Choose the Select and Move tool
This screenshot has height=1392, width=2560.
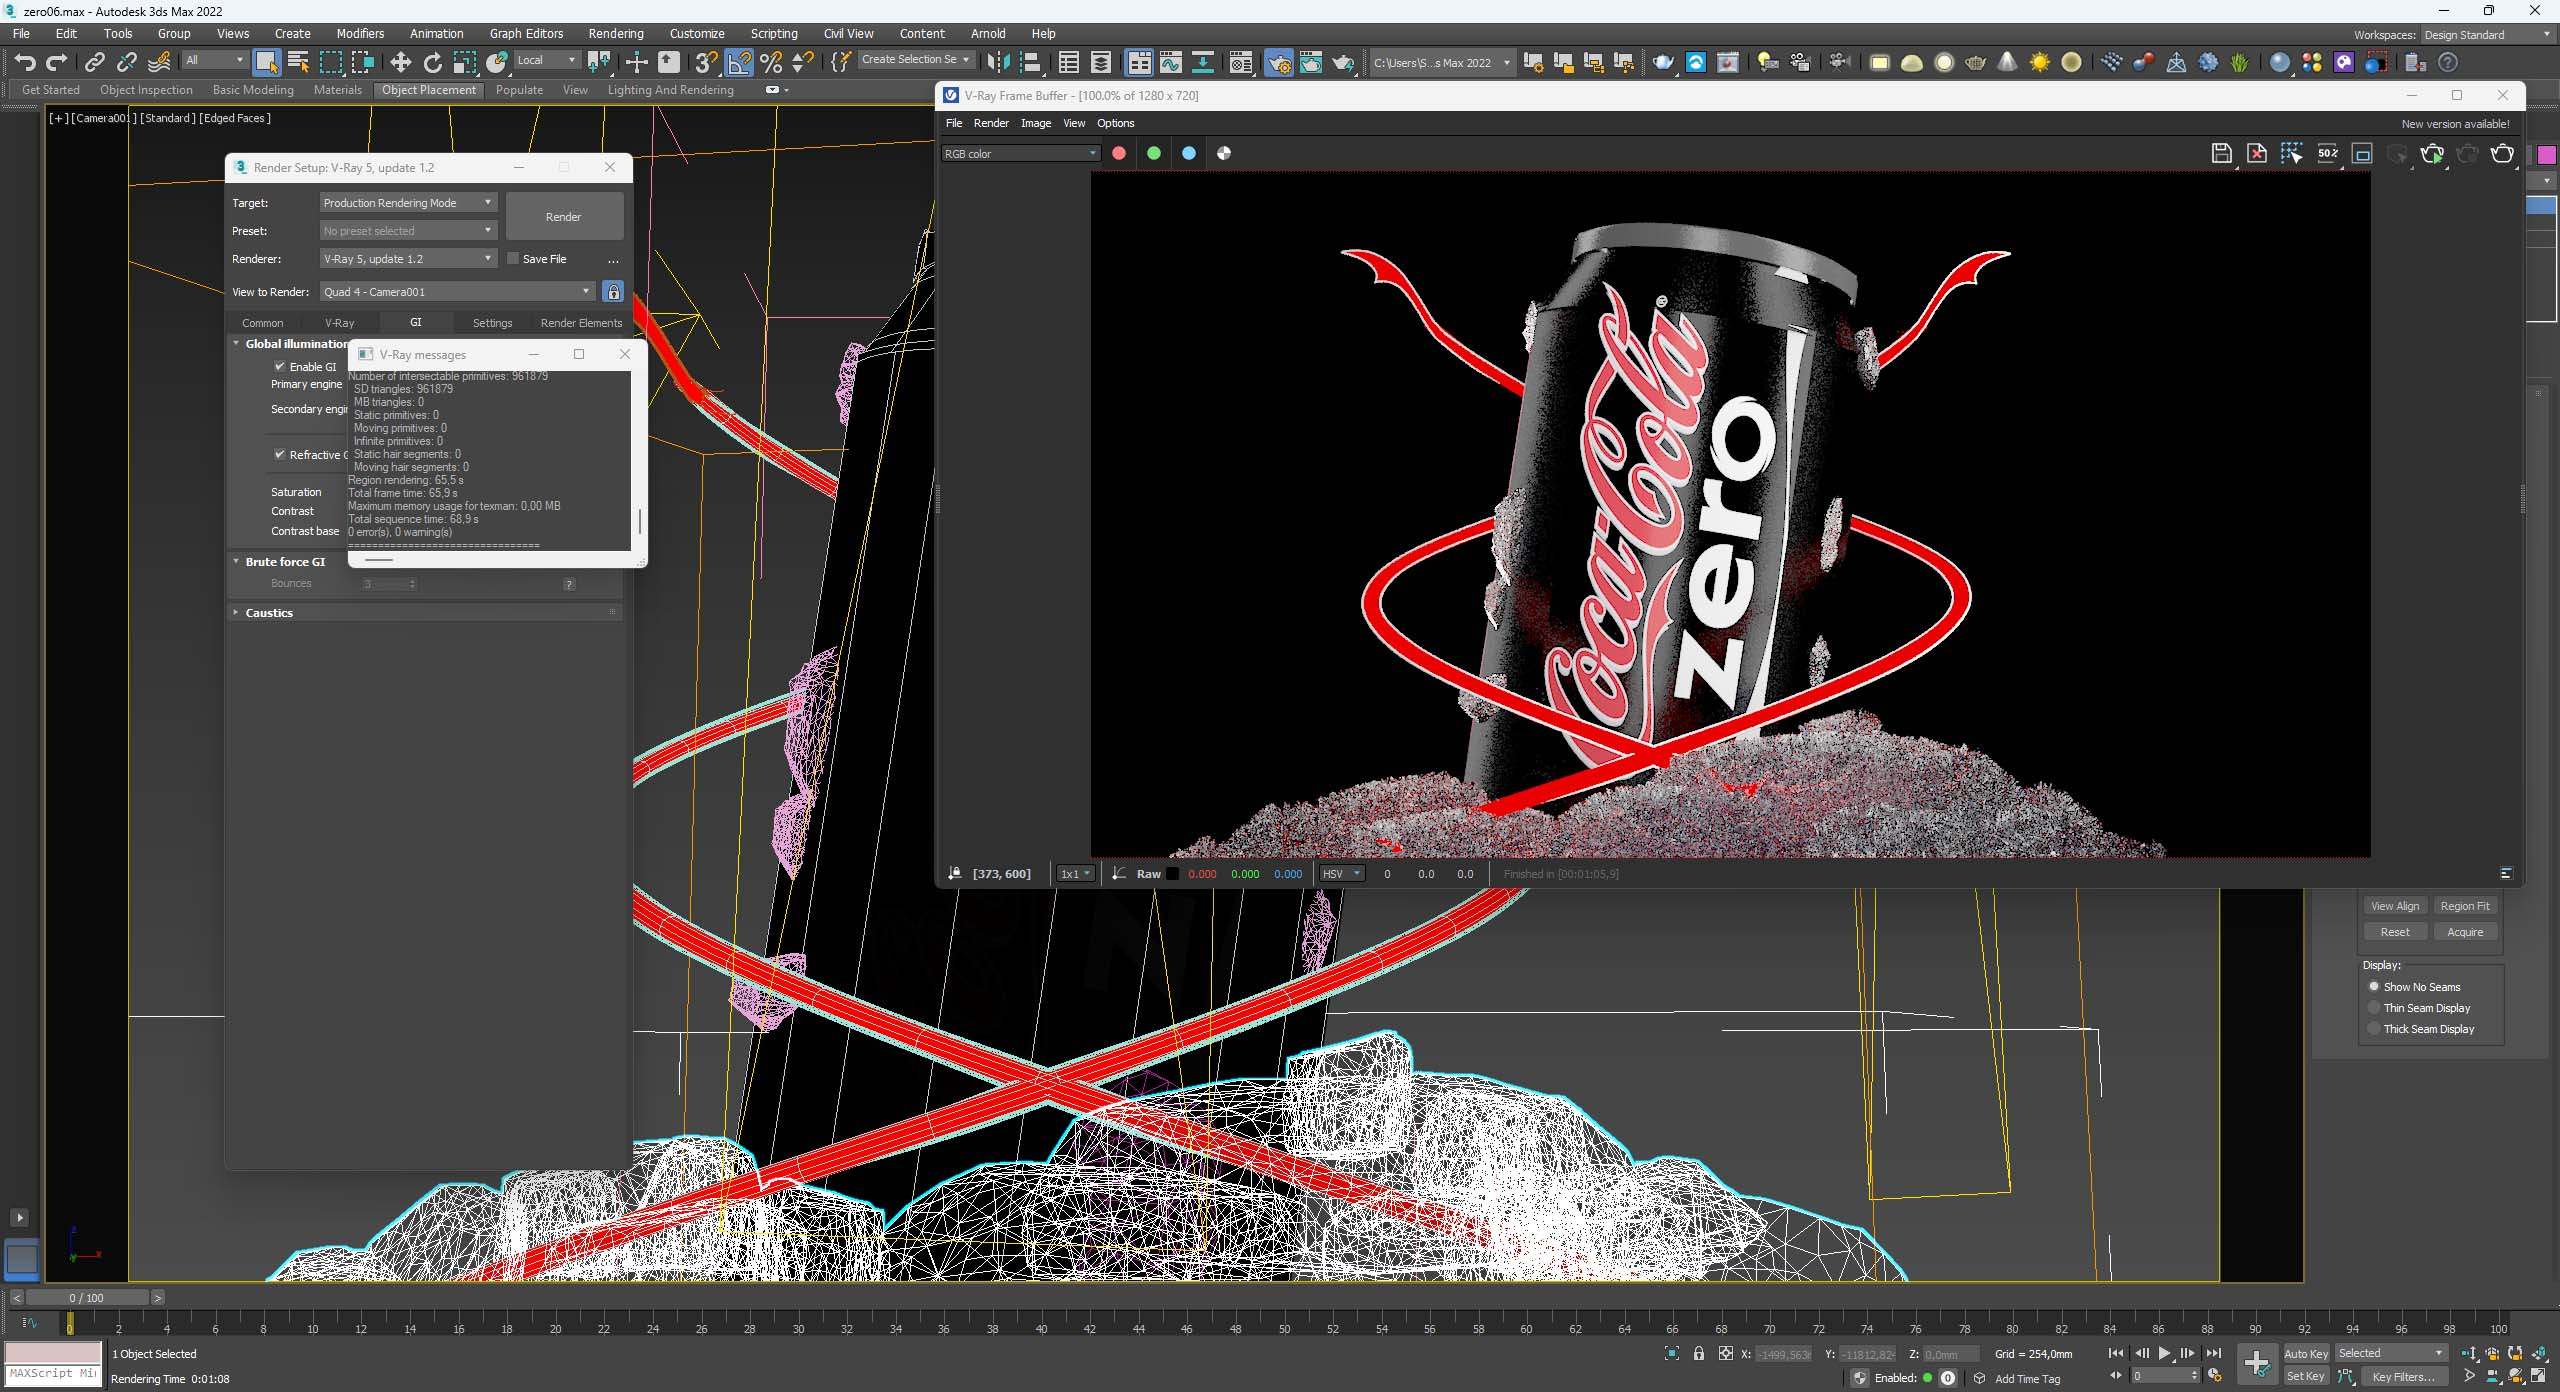click(401, 62)
